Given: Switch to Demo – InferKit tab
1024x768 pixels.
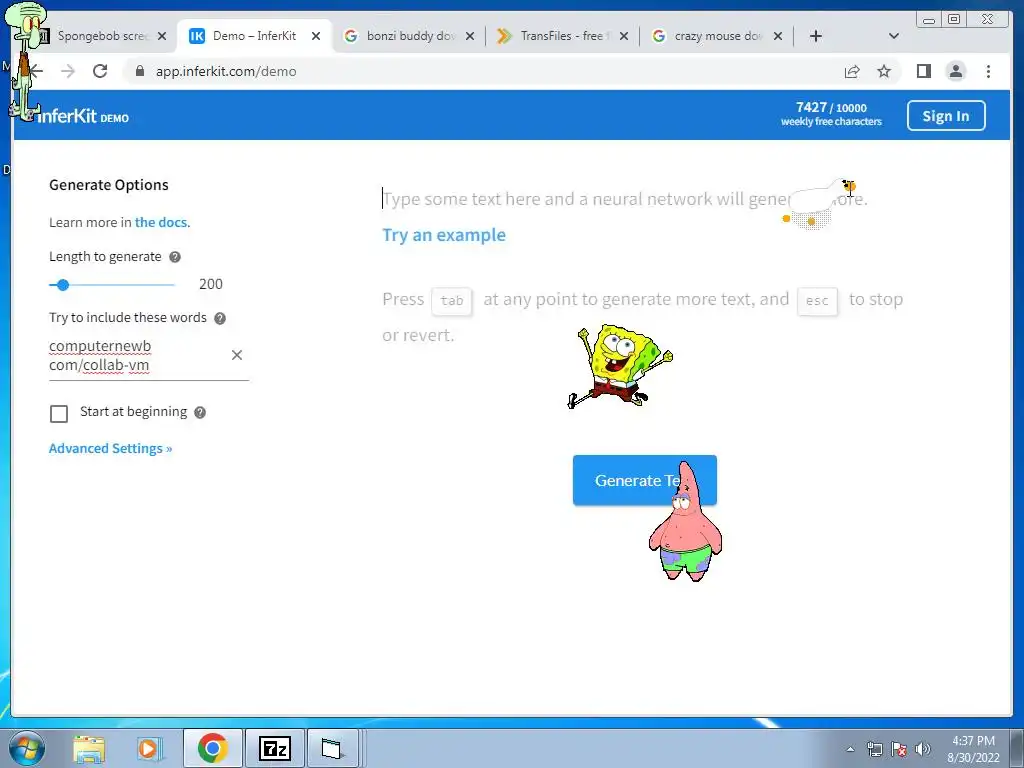Looking at the screenshot, I should click(254, 36).
